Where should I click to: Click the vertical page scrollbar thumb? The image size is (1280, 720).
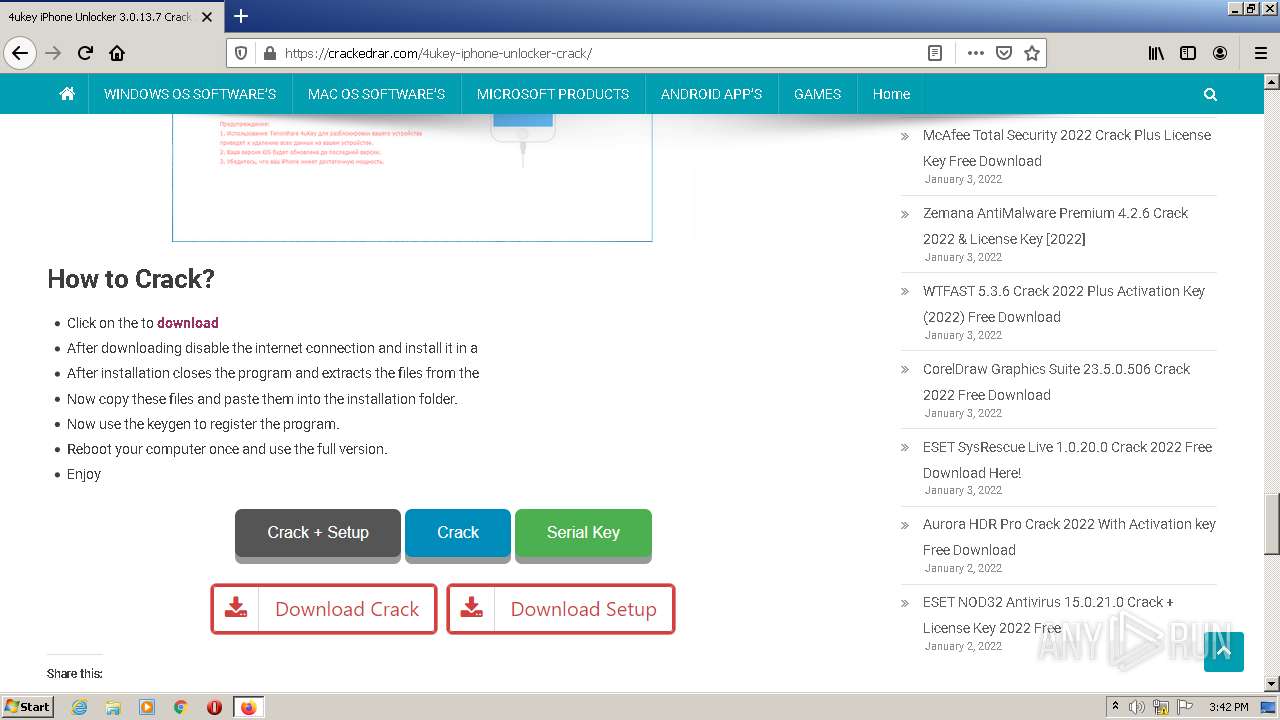[1272, 524]
